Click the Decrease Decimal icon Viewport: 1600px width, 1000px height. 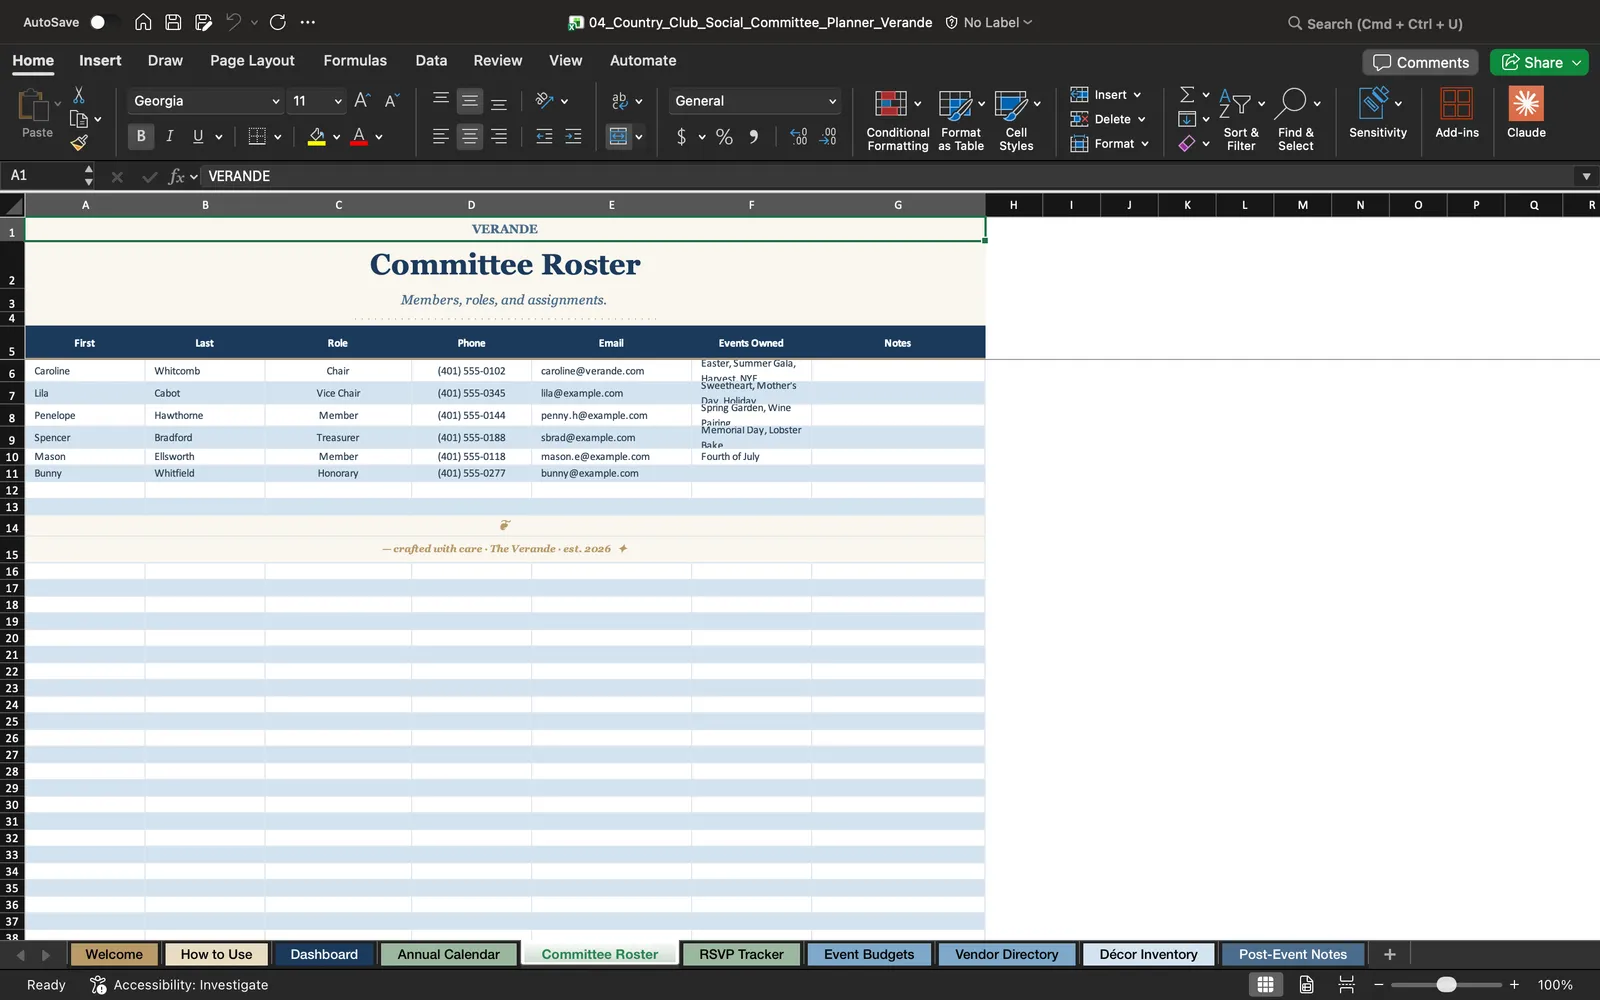pyautogui.click(x=828, y=136)
